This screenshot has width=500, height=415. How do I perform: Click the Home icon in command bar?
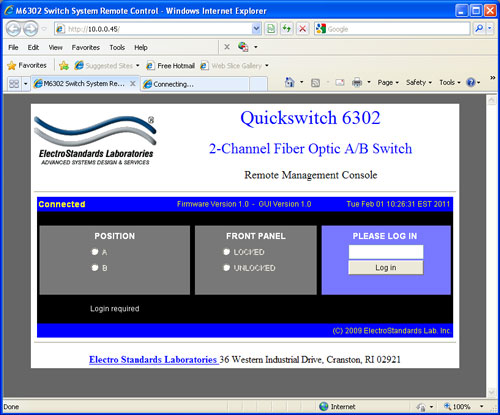click(x=290, y=82)
